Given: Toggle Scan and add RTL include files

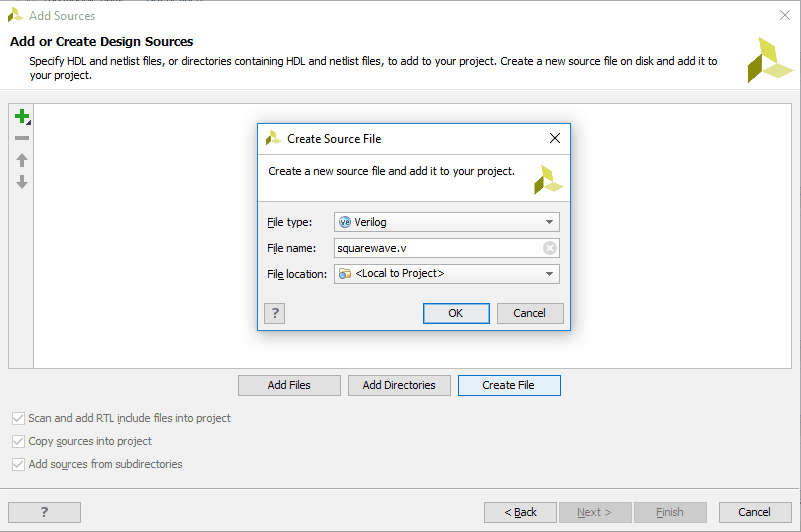Looking at the screenshot, I should coord(18,418).
